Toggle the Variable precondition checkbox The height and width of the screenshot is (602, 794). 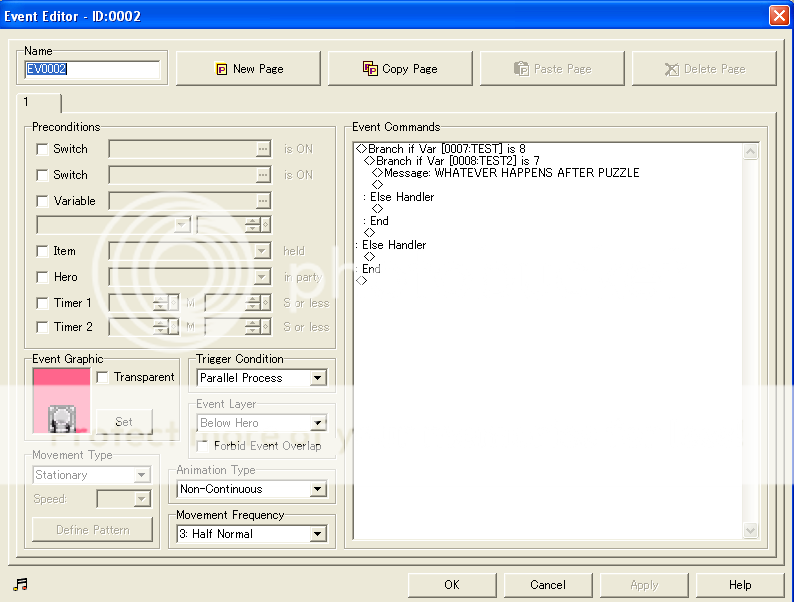click(42, 201)
